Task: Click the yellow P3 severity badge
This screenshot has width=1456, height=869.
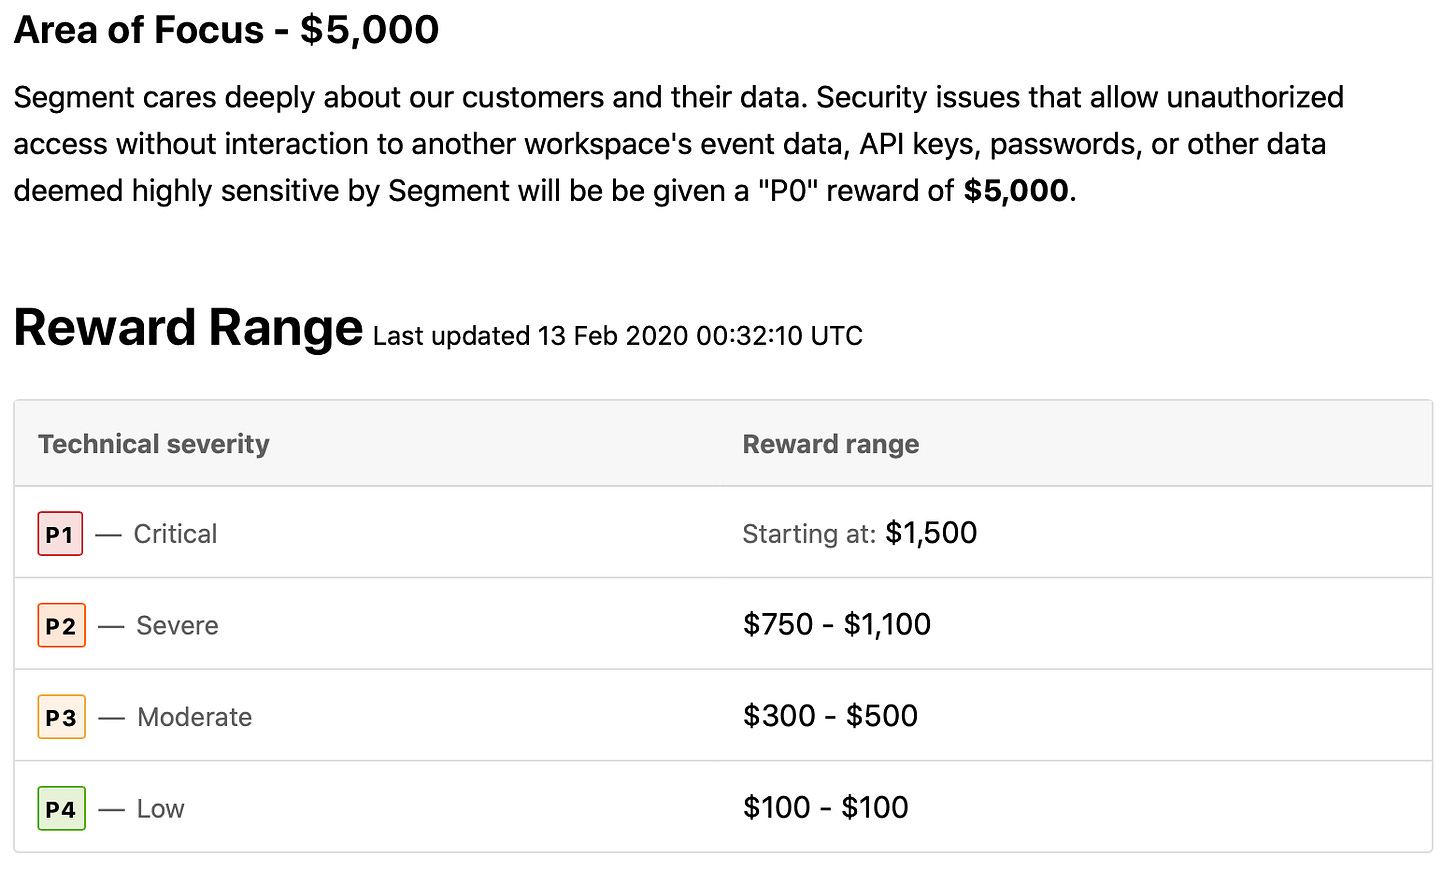Action: tap(61, 717)
